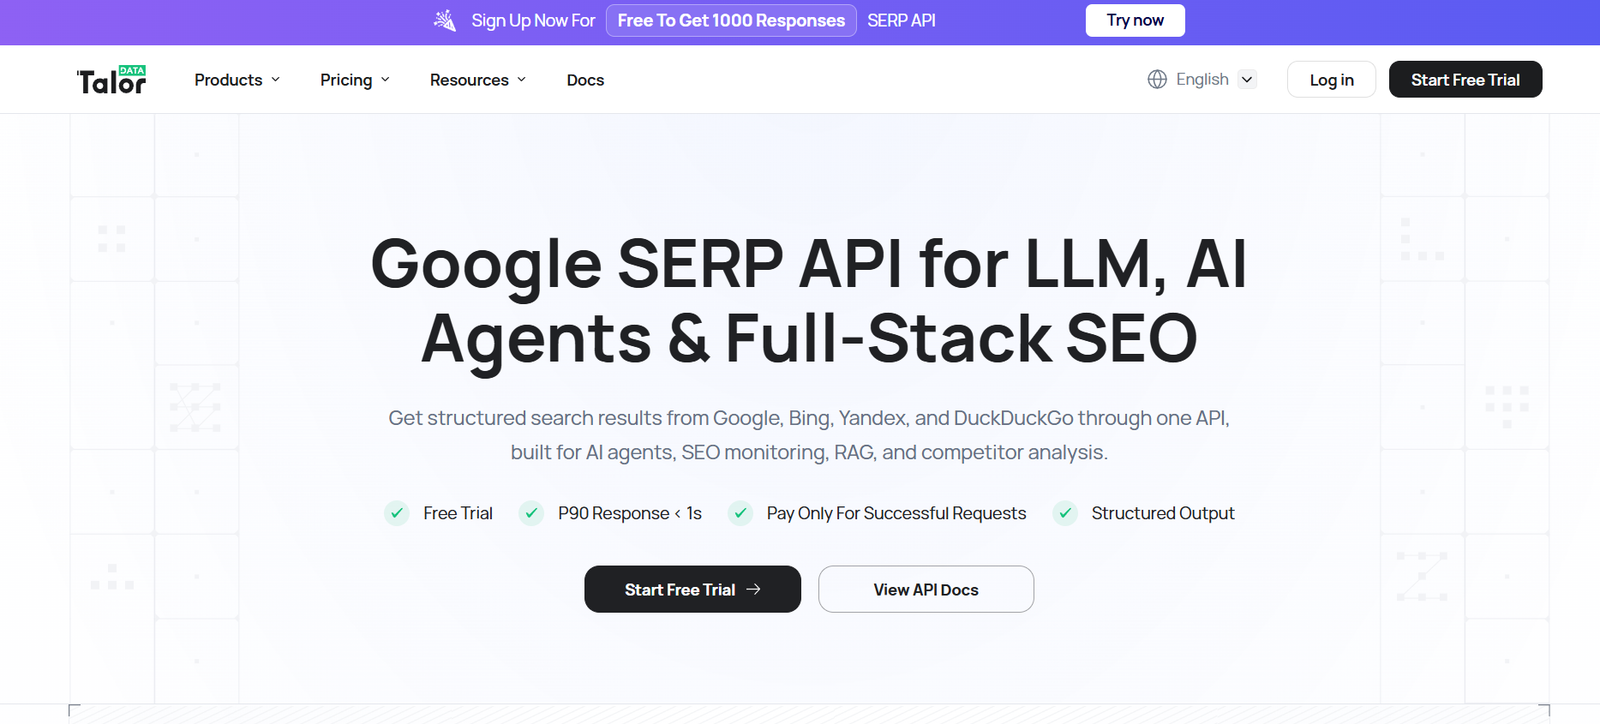Expand the Resources menu chevron
The width and height of the screenshot is (1600, 724).
coord(521,80)
